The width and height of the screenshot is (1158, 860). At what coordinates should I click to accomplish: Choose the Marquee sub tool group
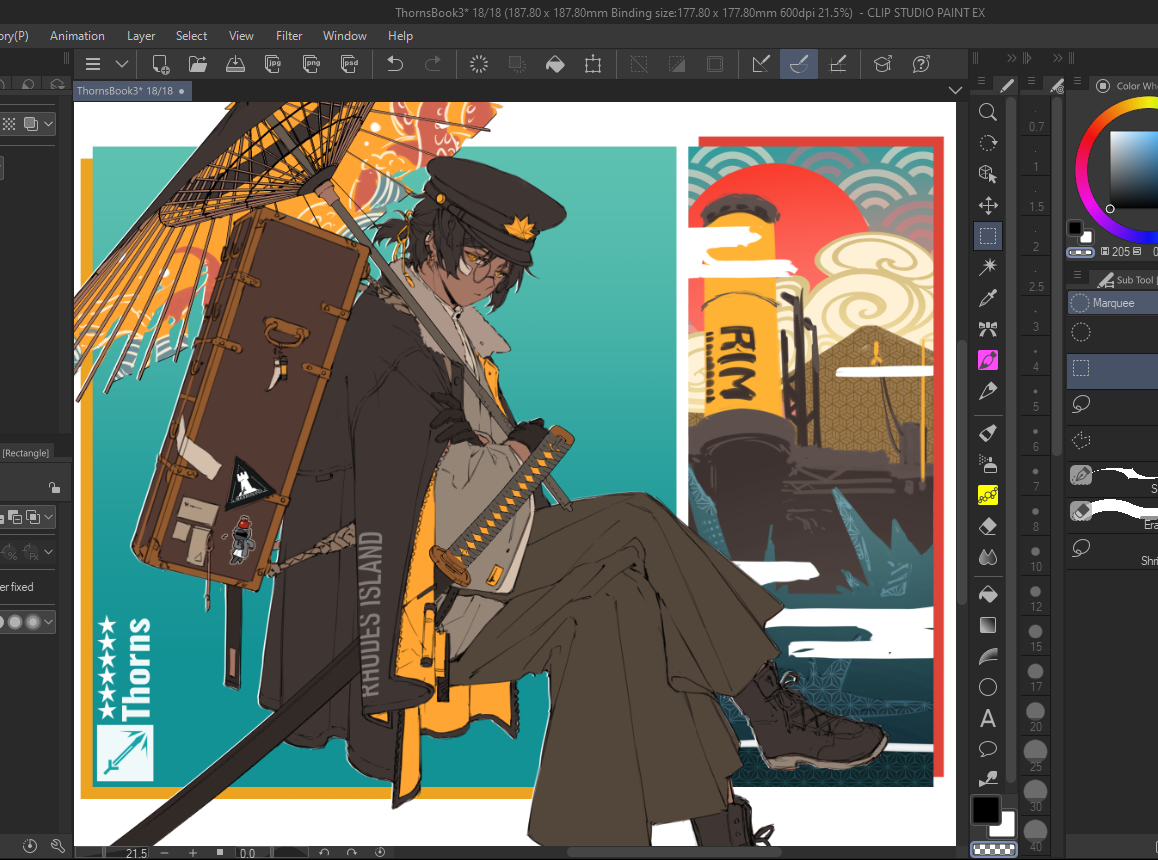[x=1112, y=303]
